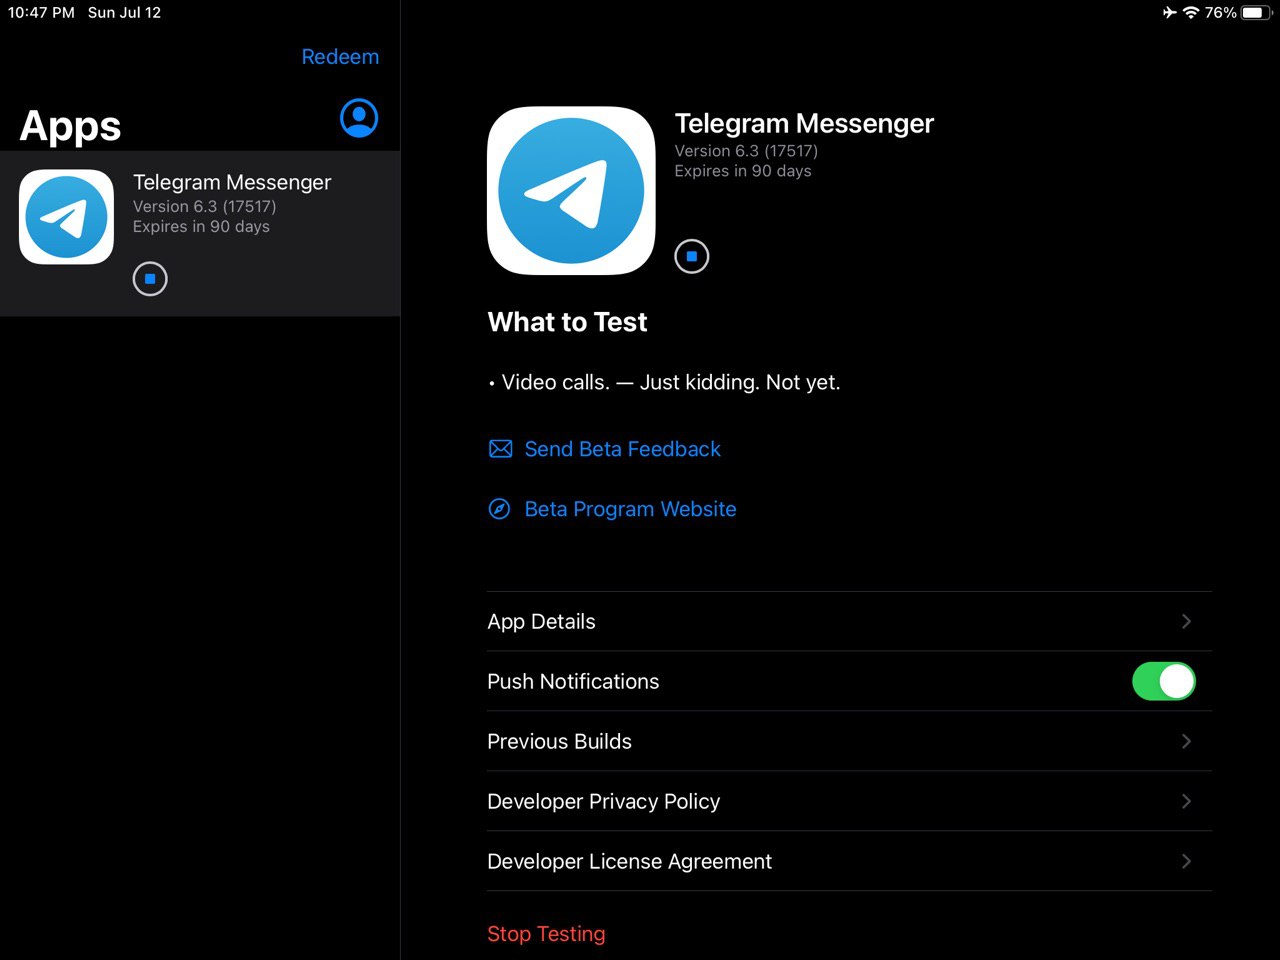Tap 'Version 6.3 (17517)' in the detail pane
The width and height of the screenshot is (1280, 960).
click(x=746, y=151)
